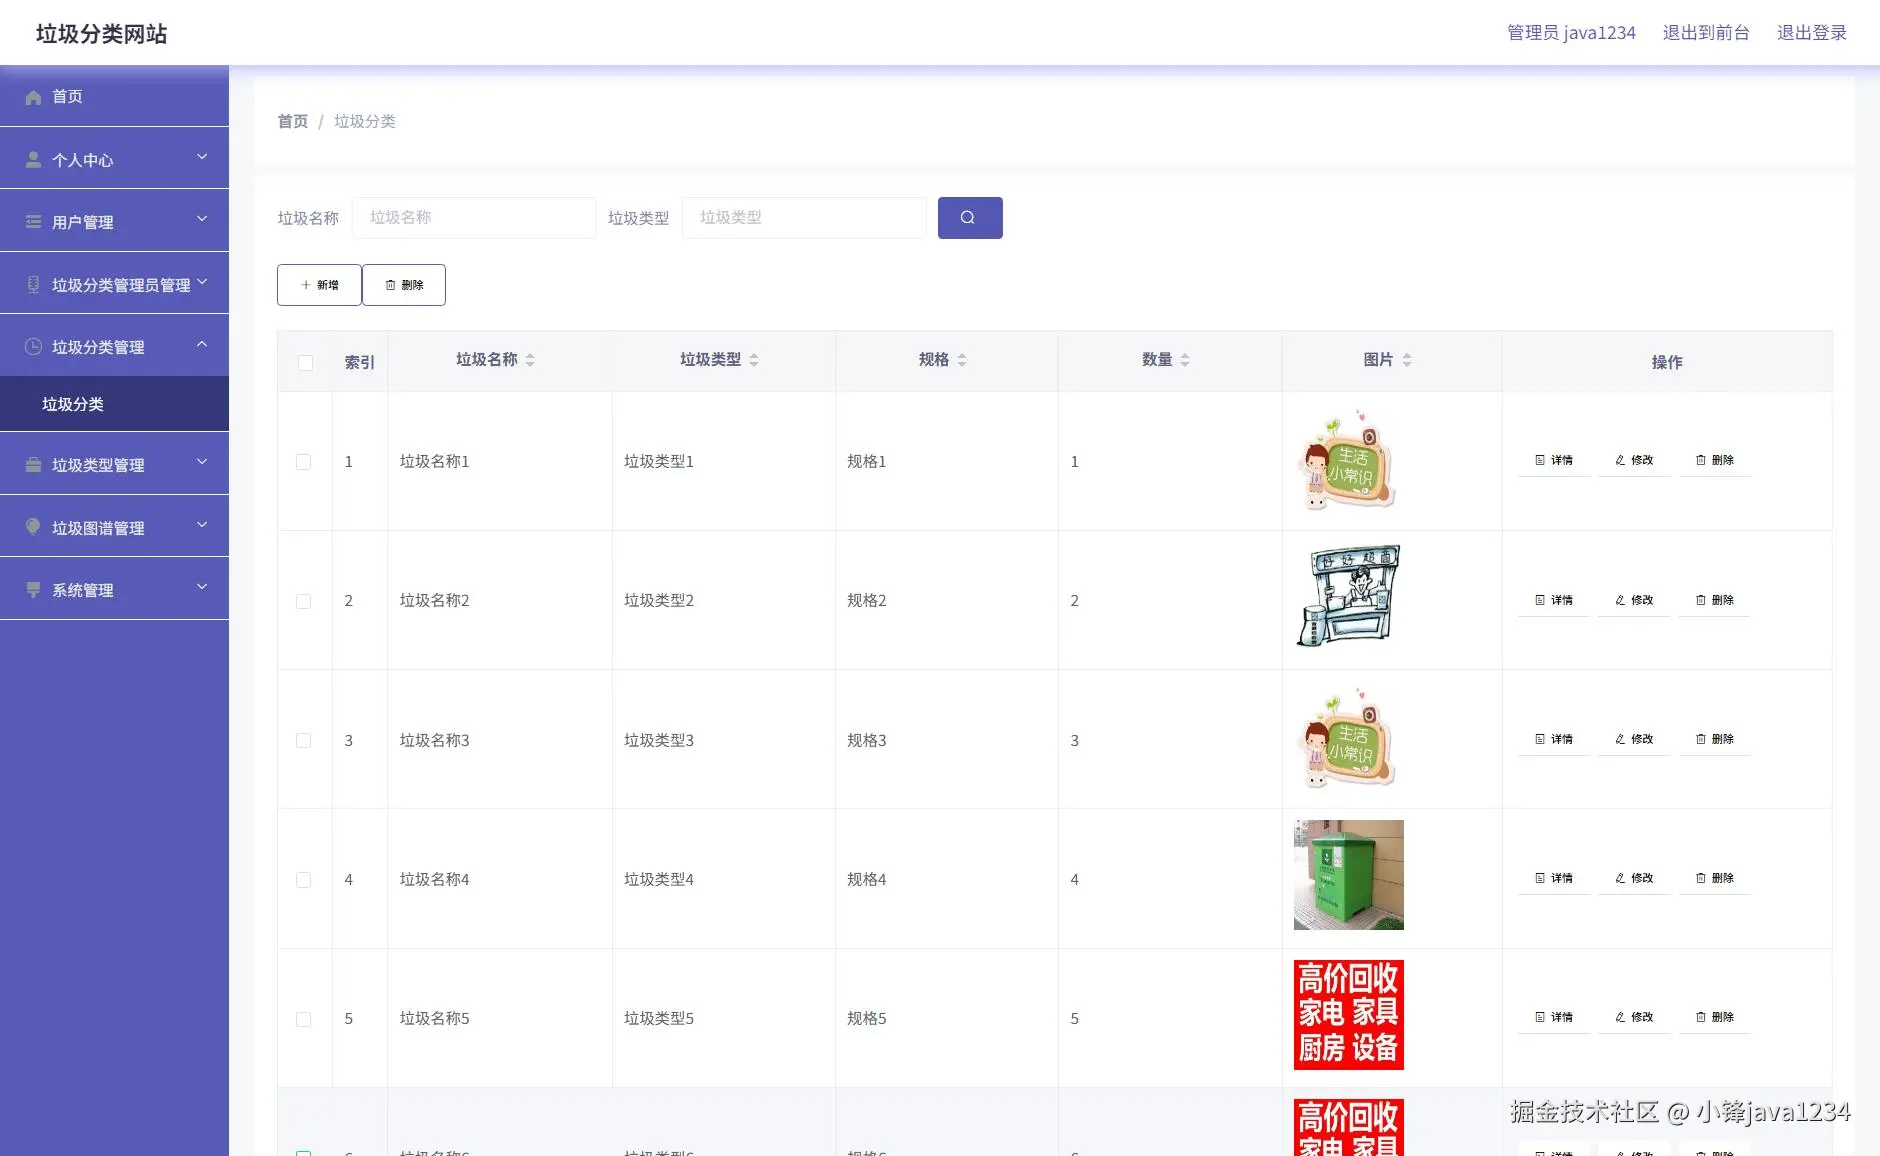Sort by 规格 column arrows
The height and width of the screenshot is (1156, 1880).
(962, 360)
